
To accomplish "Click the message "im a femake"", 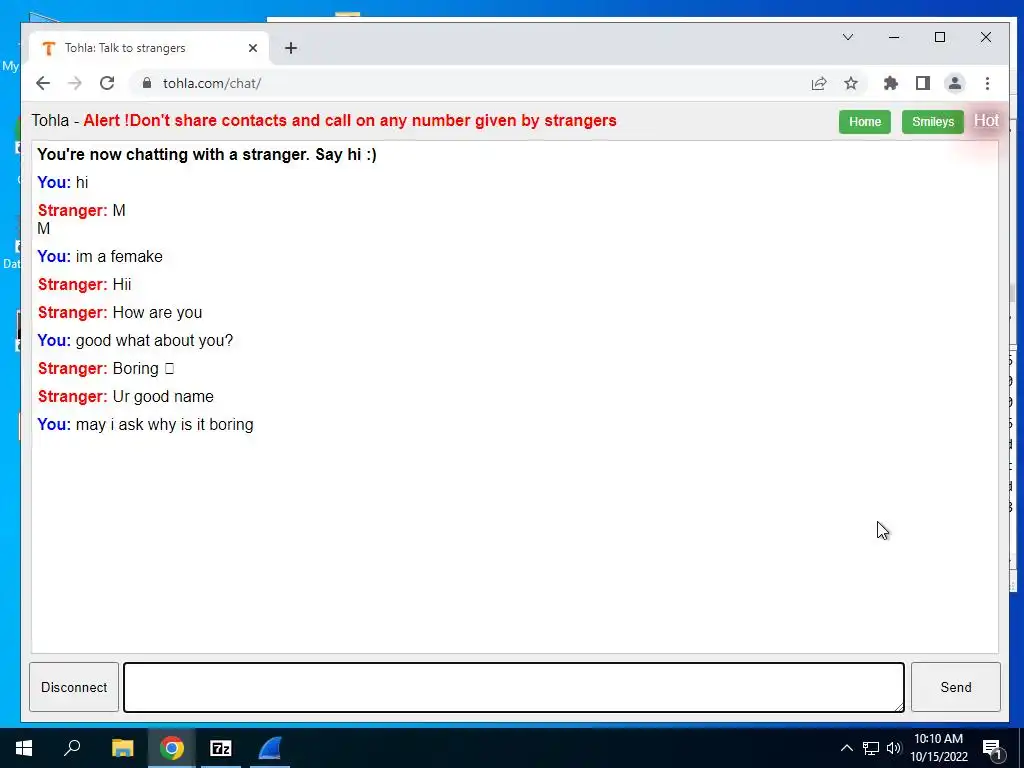I will [x=119, y=256].
